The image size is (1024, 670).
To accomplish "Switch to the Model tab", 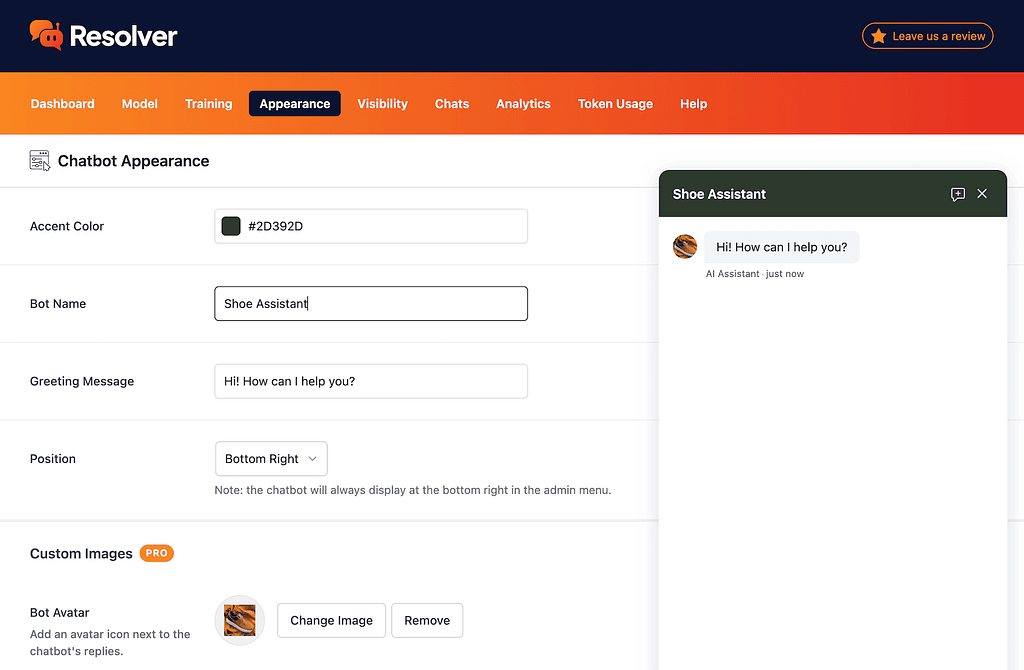I will coord(140,104).
